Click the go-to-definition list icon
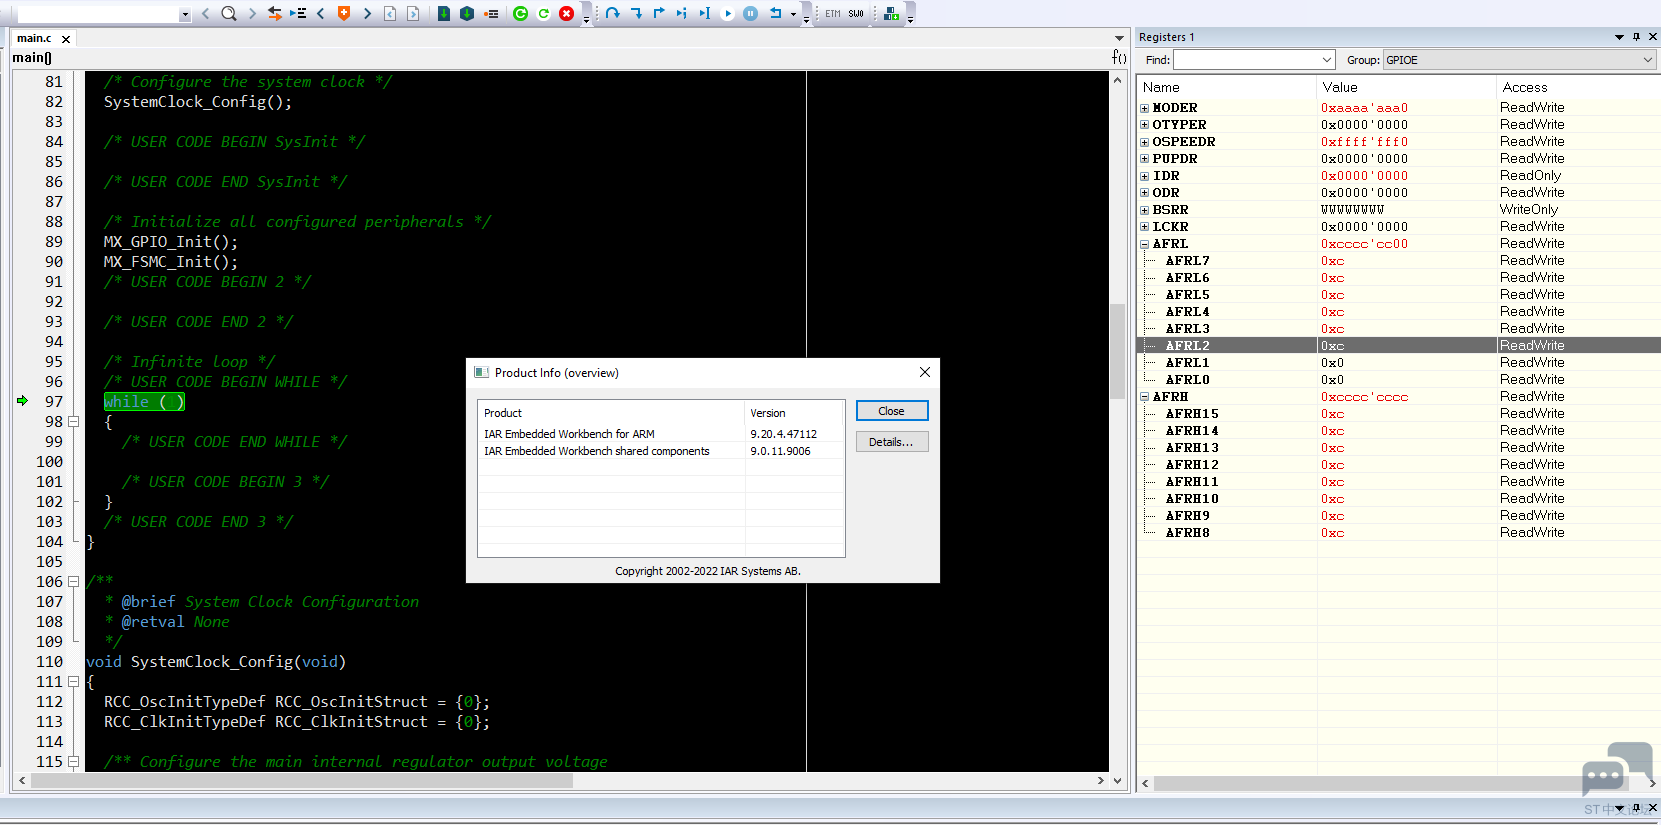Viewport: 1661px width, 825px height. point(298,14)
